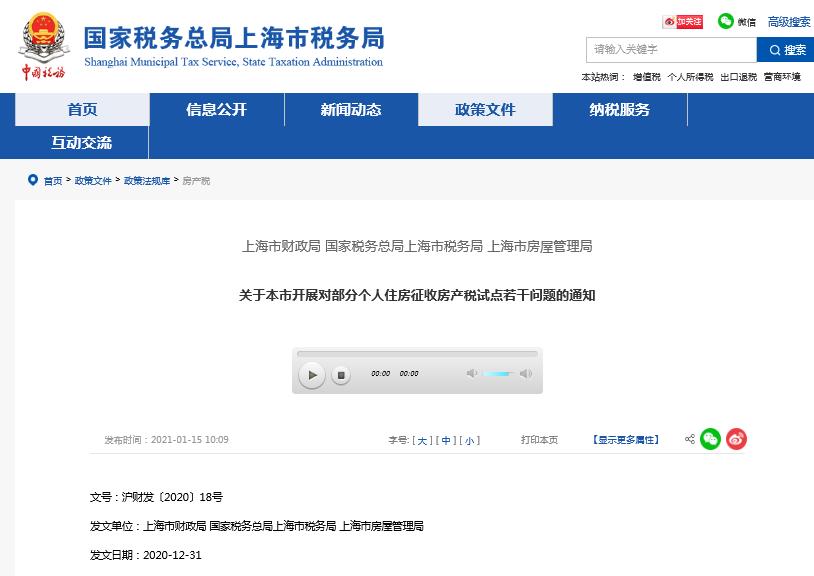
Task: Share article via green WeChat icon
Action: coord(710,439)
